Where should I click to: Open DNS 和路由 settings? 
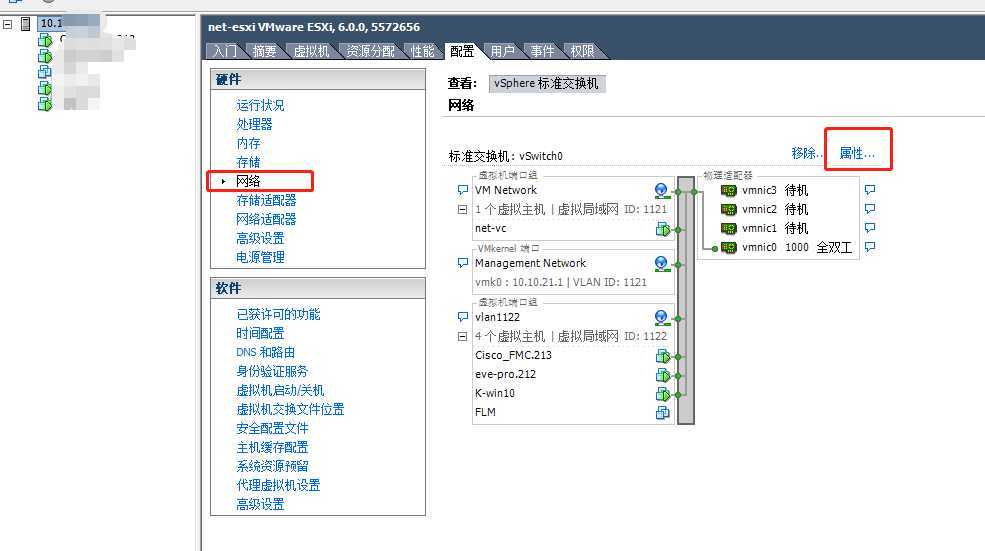265,352
